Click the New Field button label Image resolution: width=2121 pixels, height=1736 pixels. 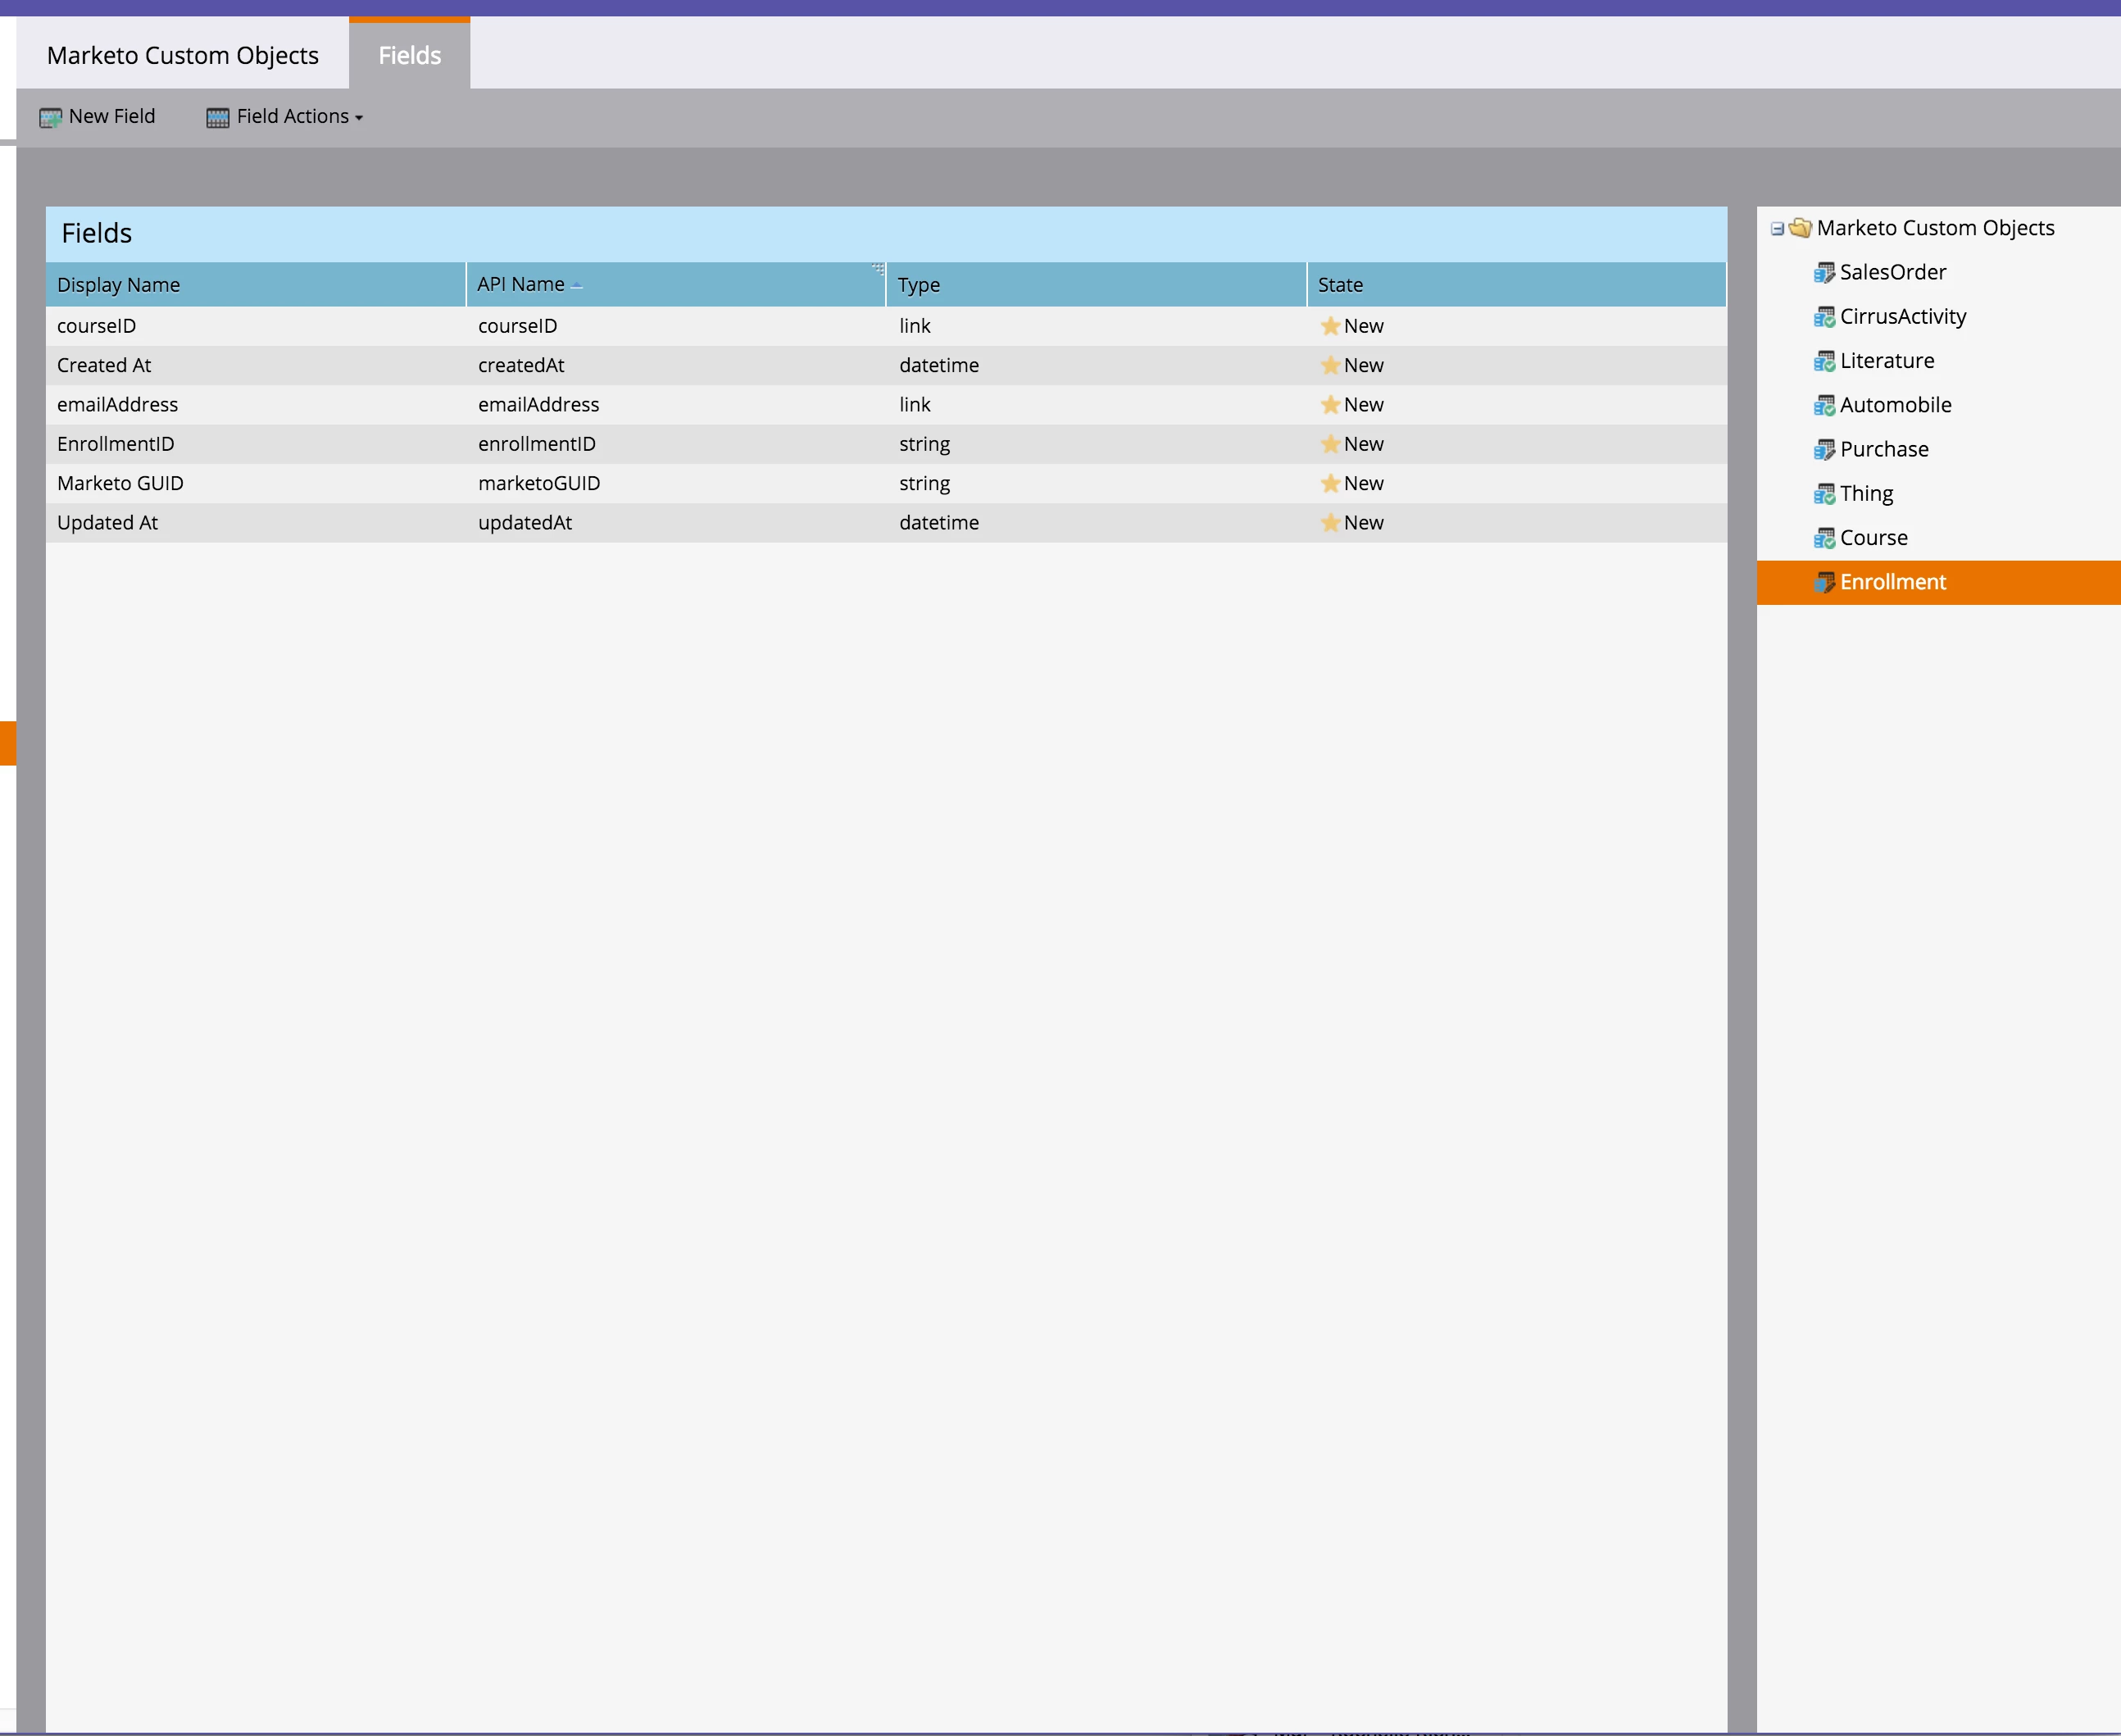[112, 116]
